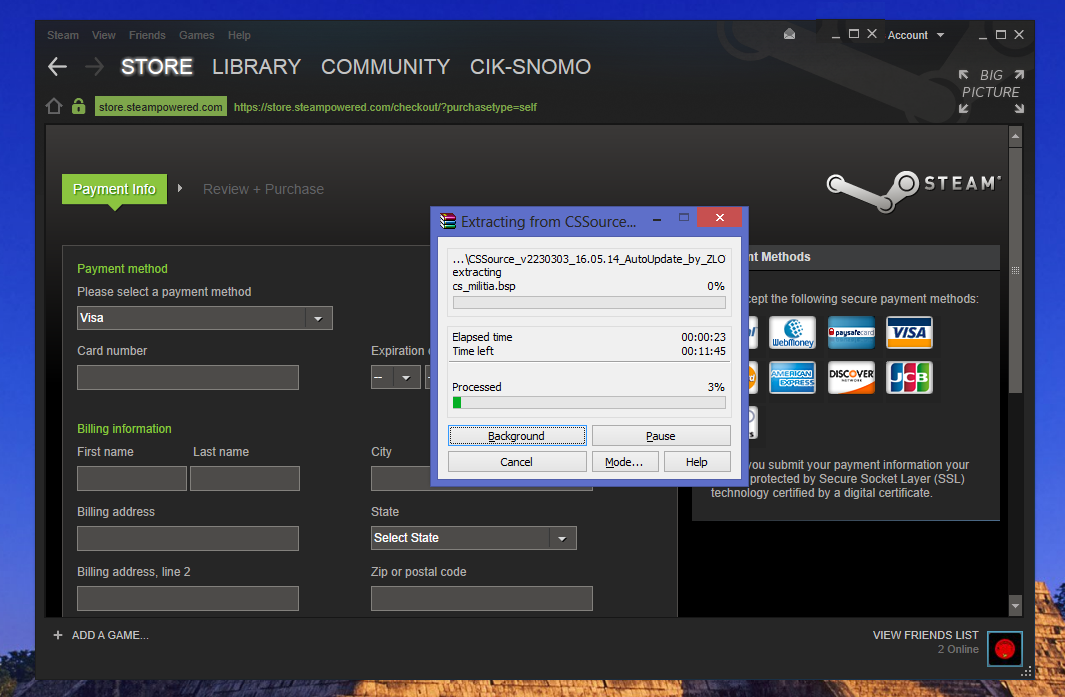Open the Steam inbox notification icon
The width and height of the screenshot is (1065, 697).
click(789, 34)
